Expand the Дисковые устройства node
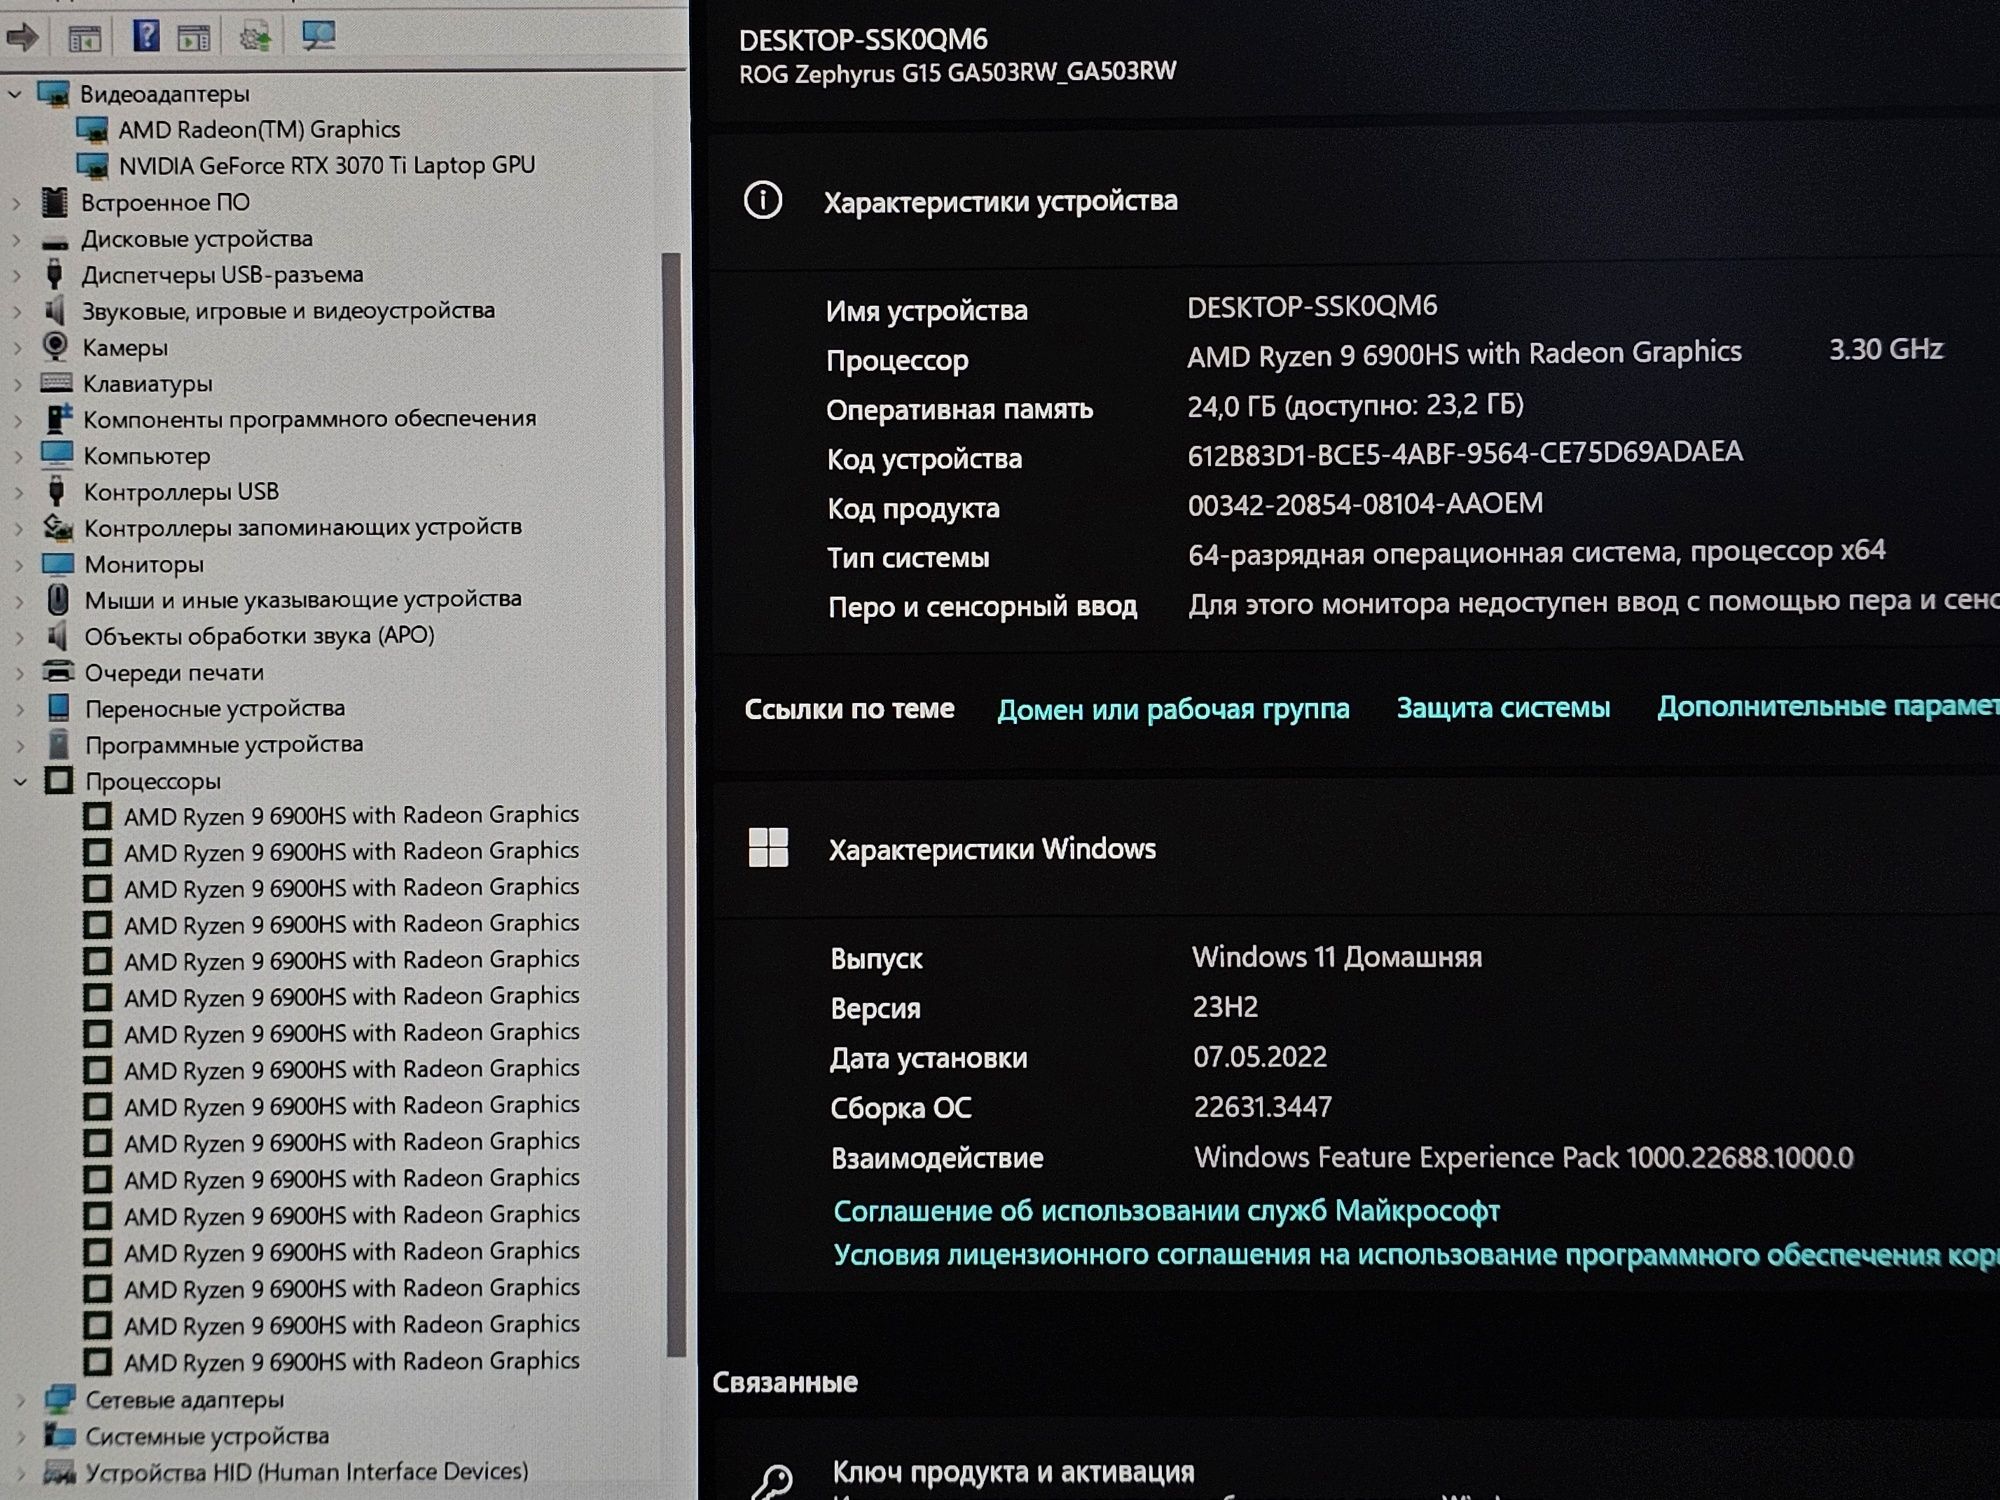Image resolution: width=2000 pixels, height=1500 pixels. [16, 240]
